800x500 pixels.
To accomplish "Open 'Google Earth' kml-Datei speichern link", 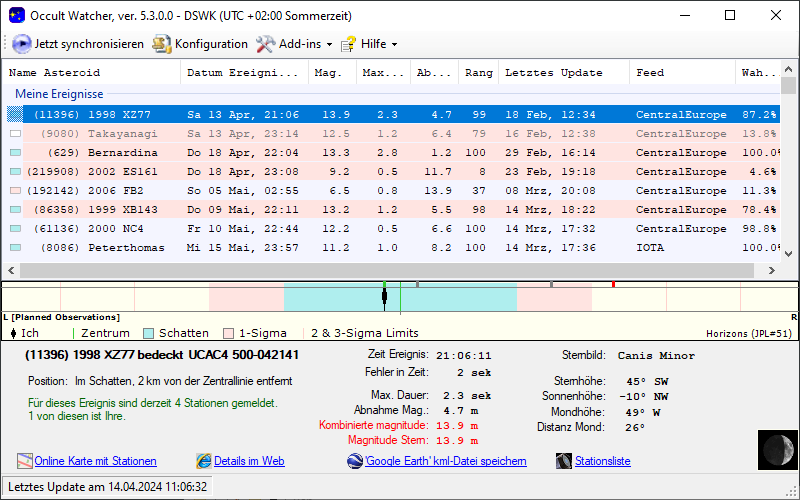I will click(x=445, y=461).
